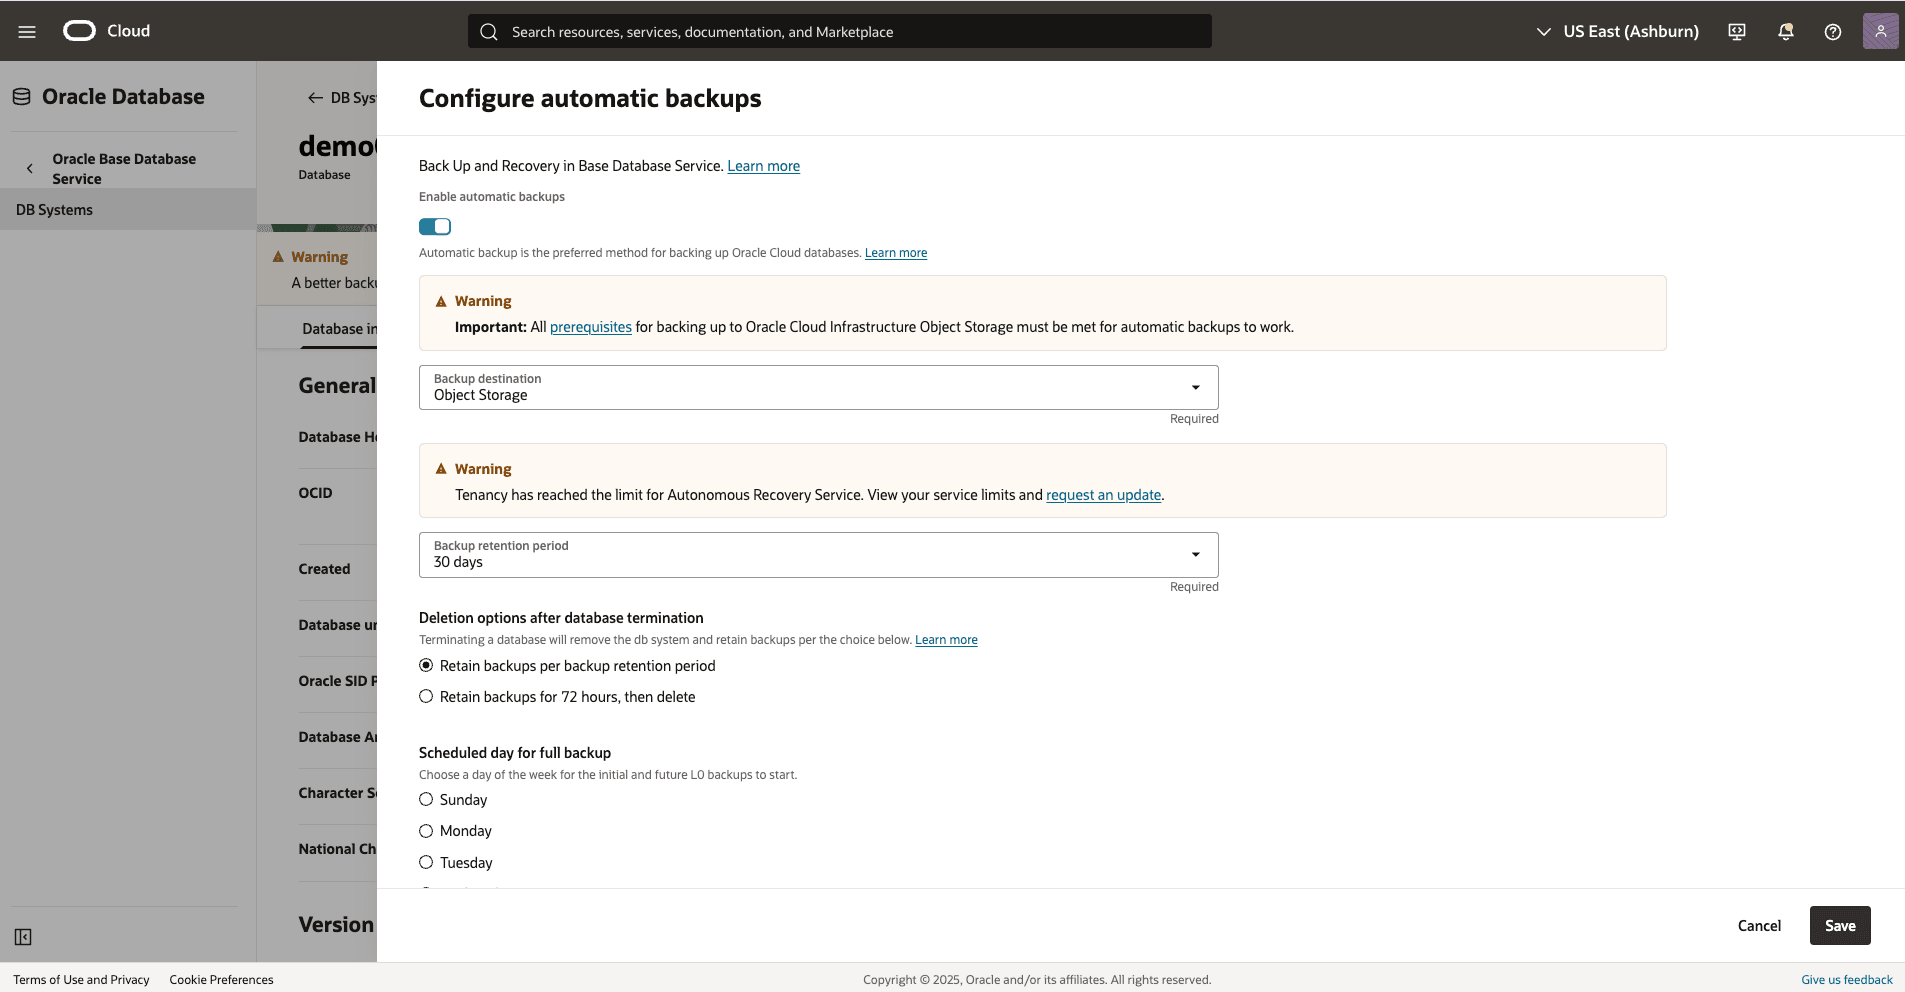Click the prerequisites link in the warning
This screenshot has width=1905, height=992.
[590, 326]
